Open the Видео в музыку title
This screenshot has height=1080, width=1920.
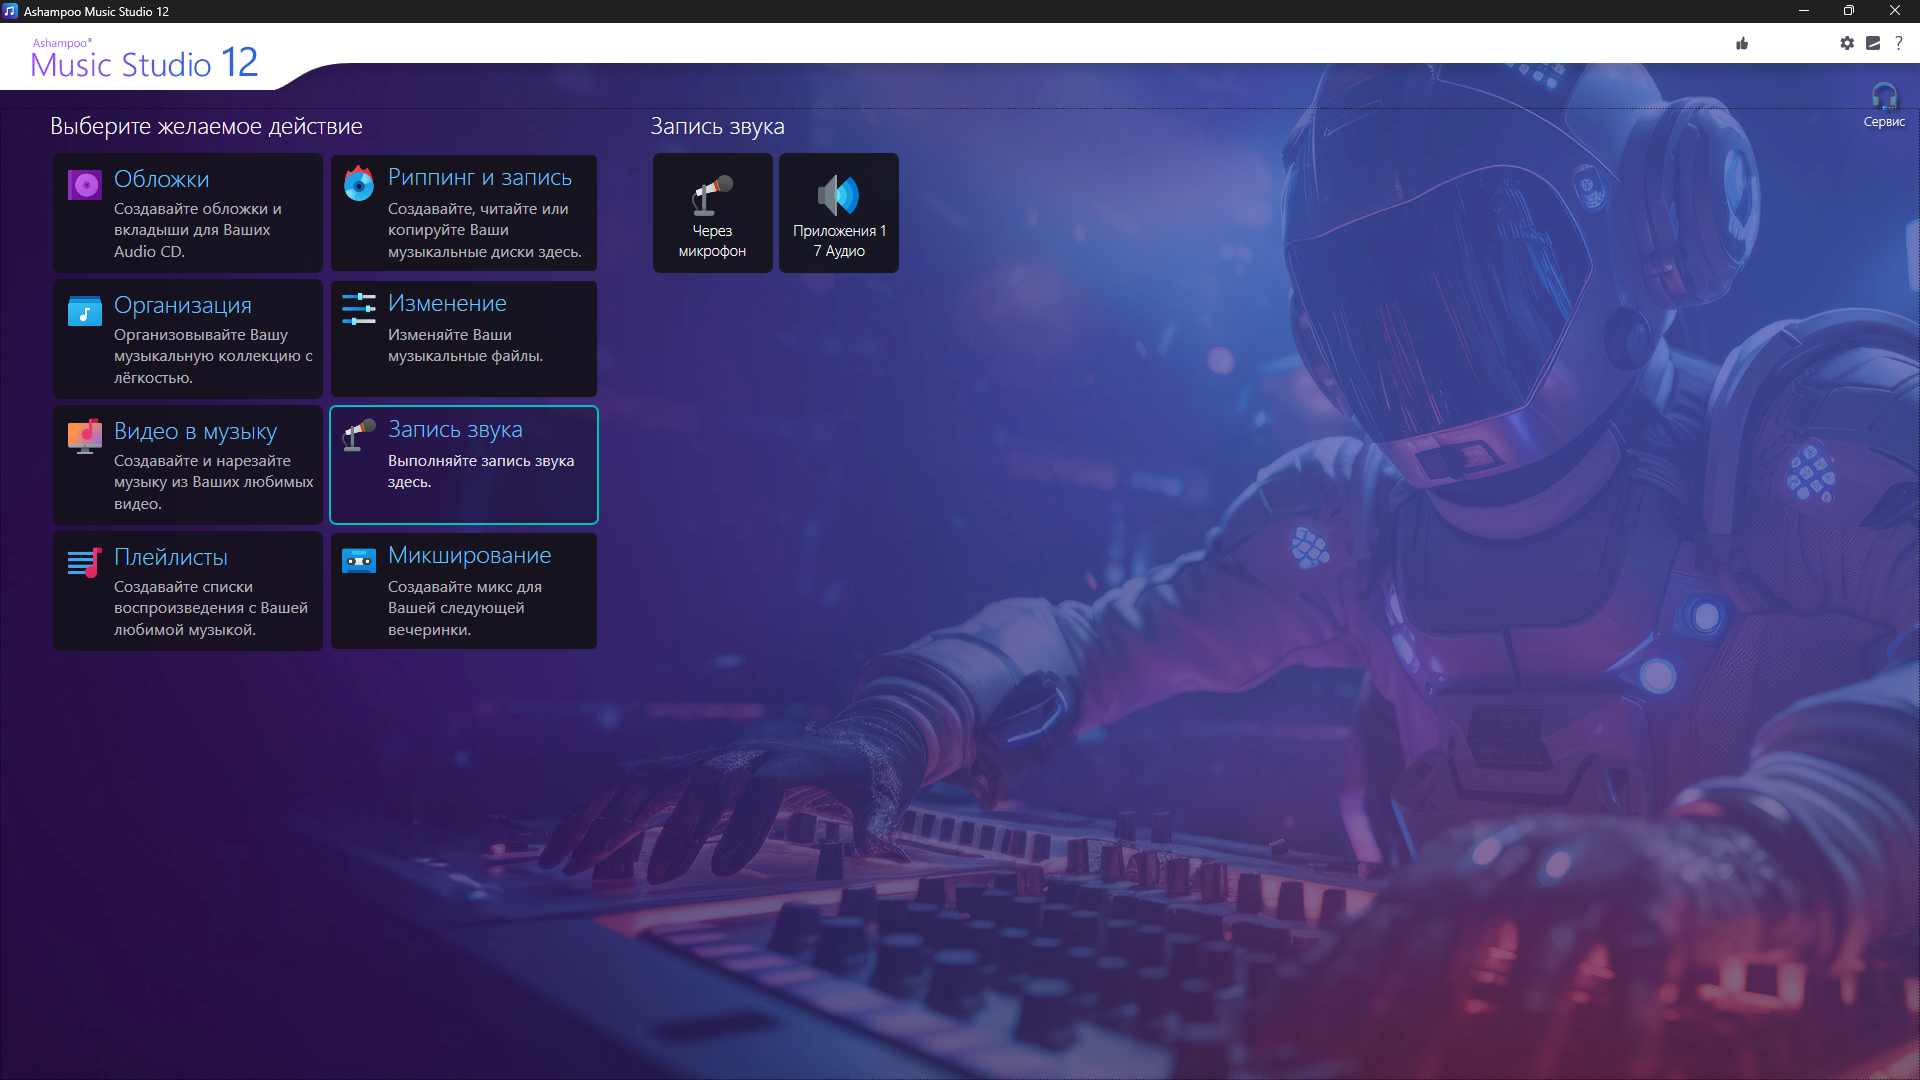[195, 431]
